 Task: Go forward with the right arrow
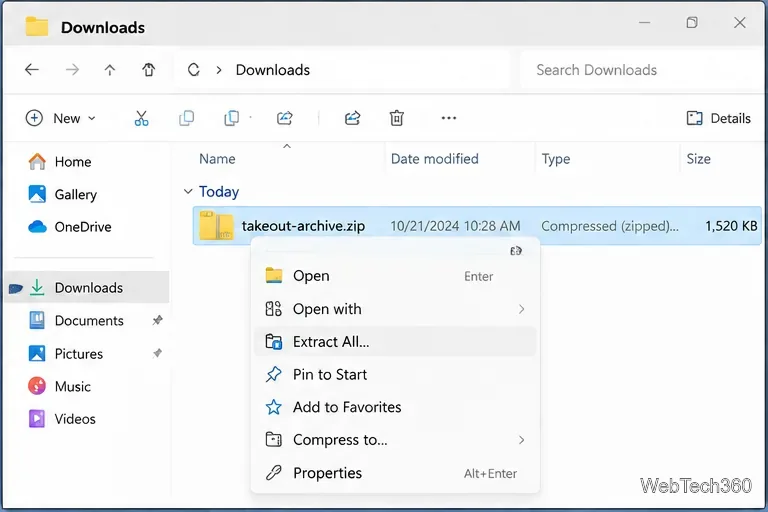click(72, 70)
